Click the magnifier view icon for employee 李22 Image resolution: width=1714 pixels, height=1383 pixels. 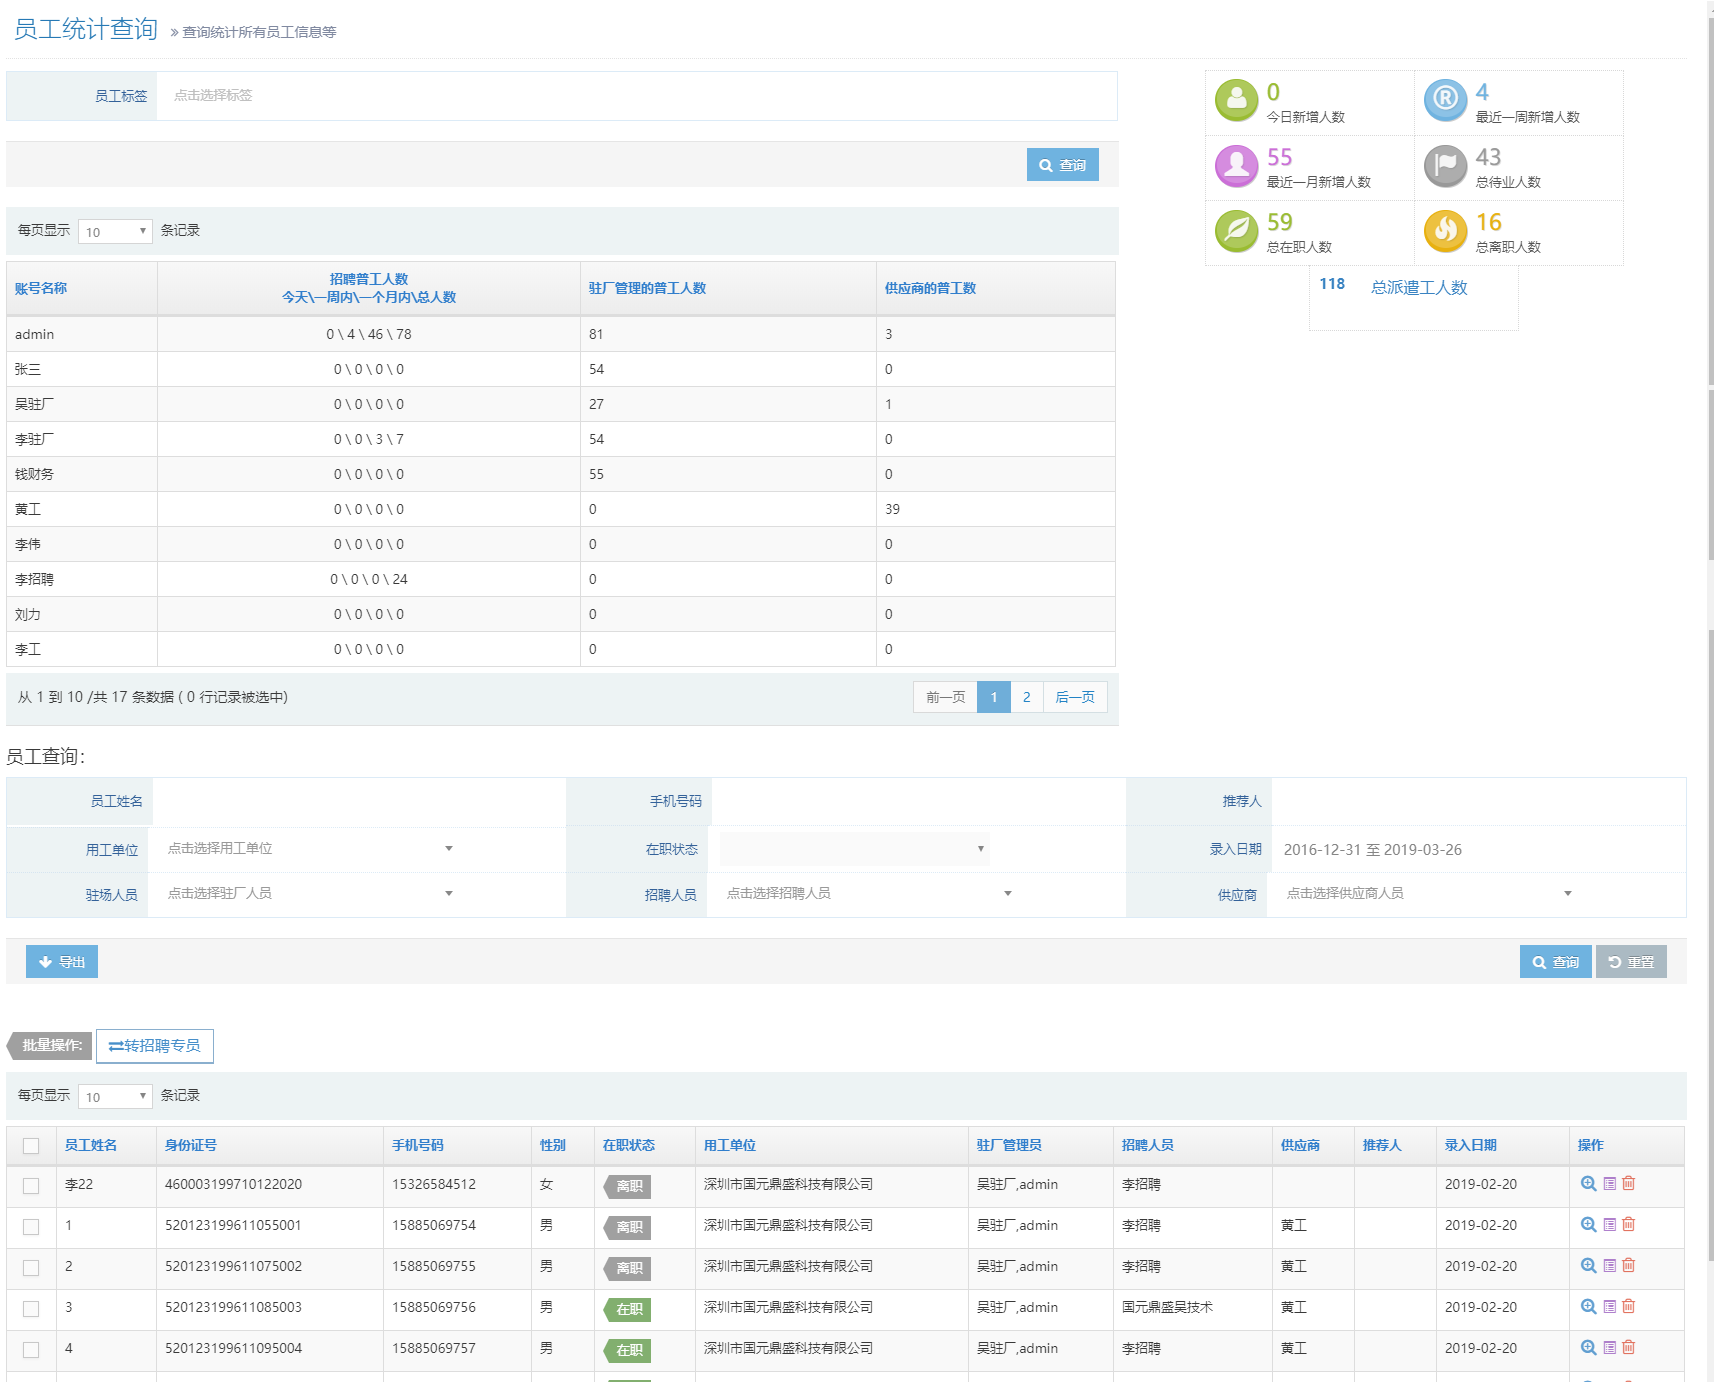point(1588,1183)
